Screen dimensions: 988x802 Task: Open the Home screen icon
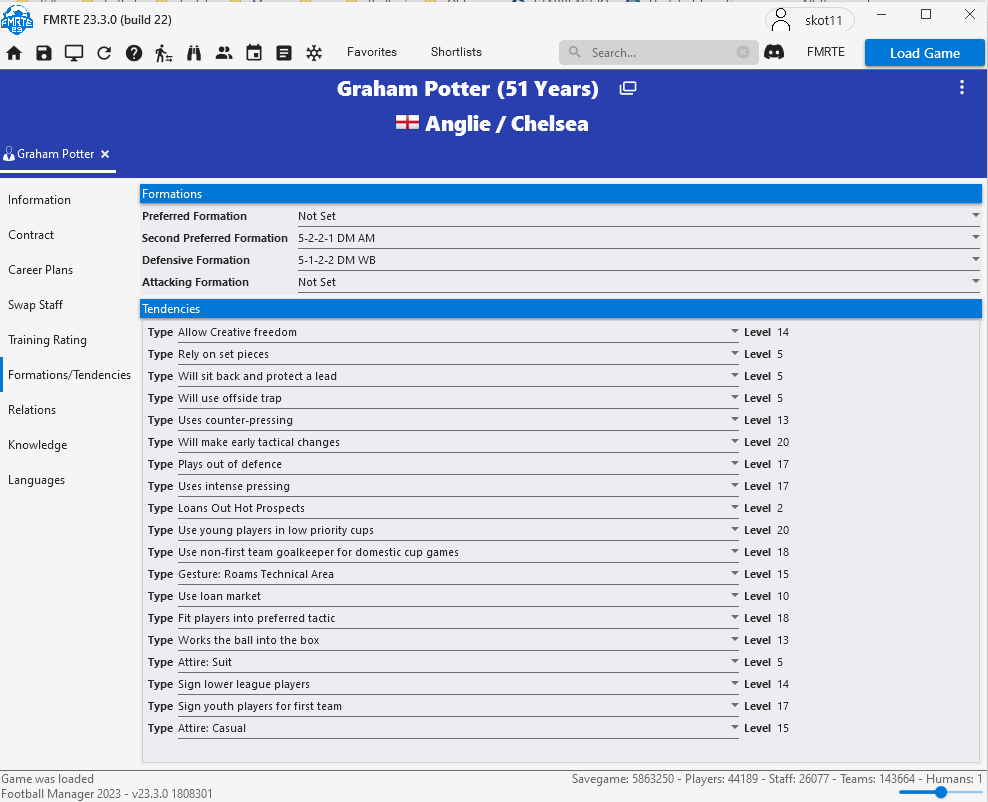click(x=14, y=53)
